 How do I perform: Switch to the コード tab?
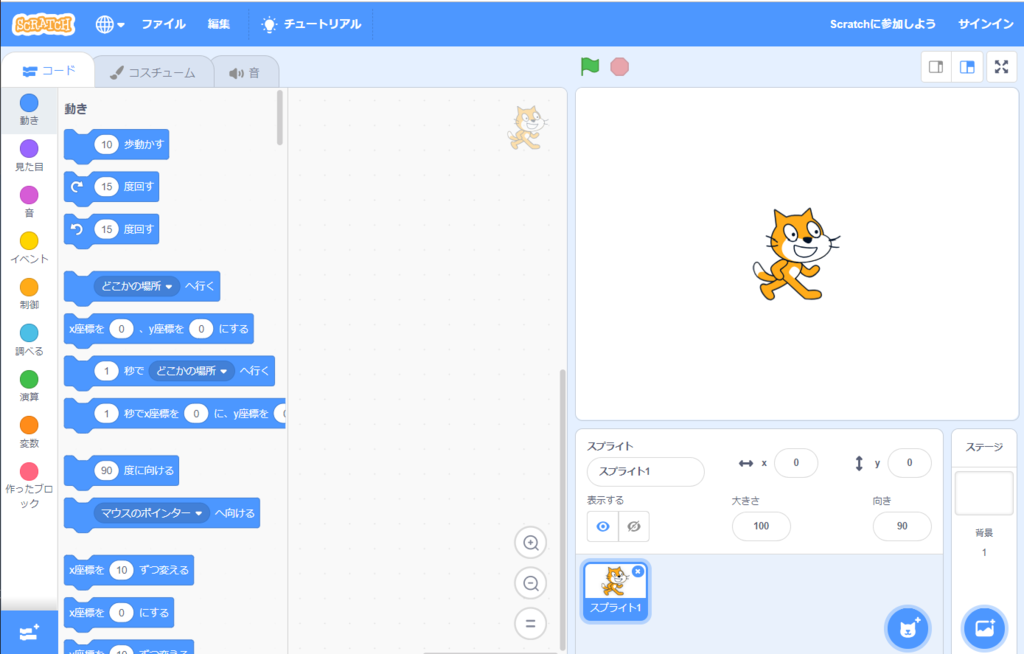click(x=49, y=71)
